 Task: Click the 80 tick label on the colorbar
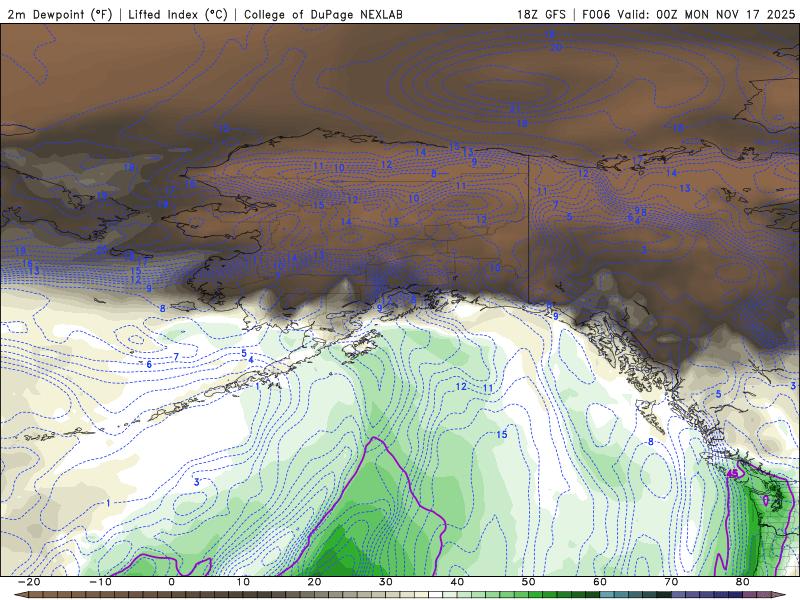(x=743, y=582)
